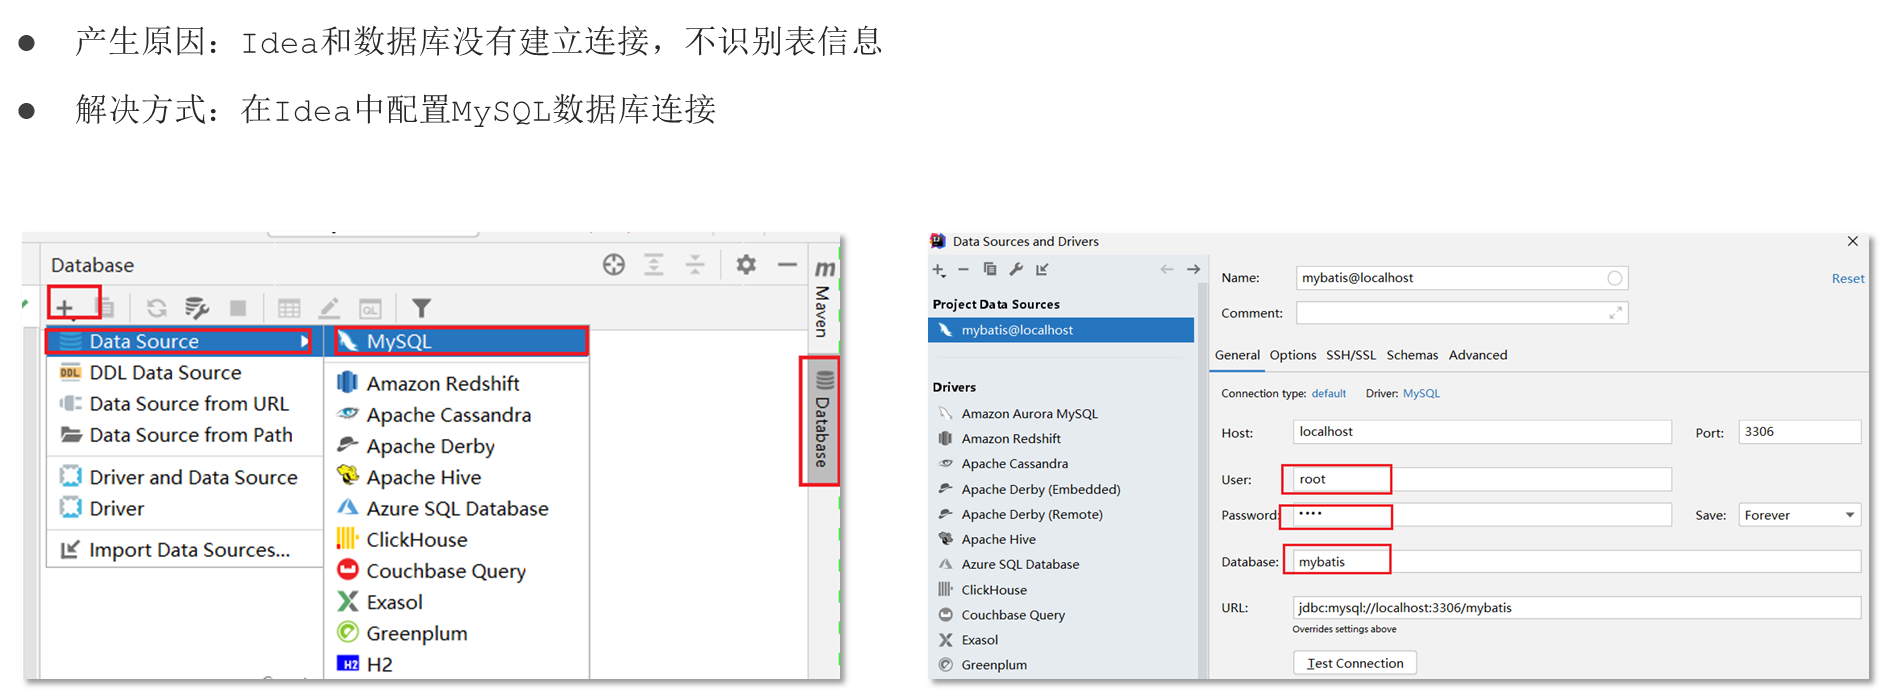
Task: Select mybatis@localhost data source
Action: pyautogui.click(x=1061, y=330)
